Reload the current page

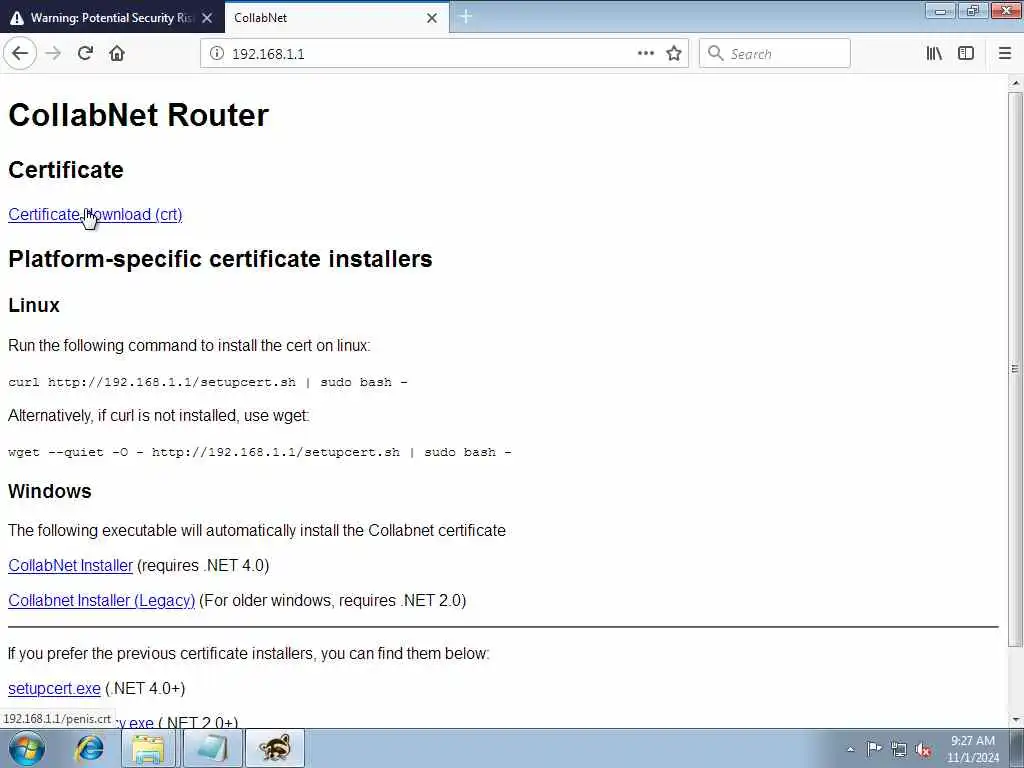click(85, 53)
